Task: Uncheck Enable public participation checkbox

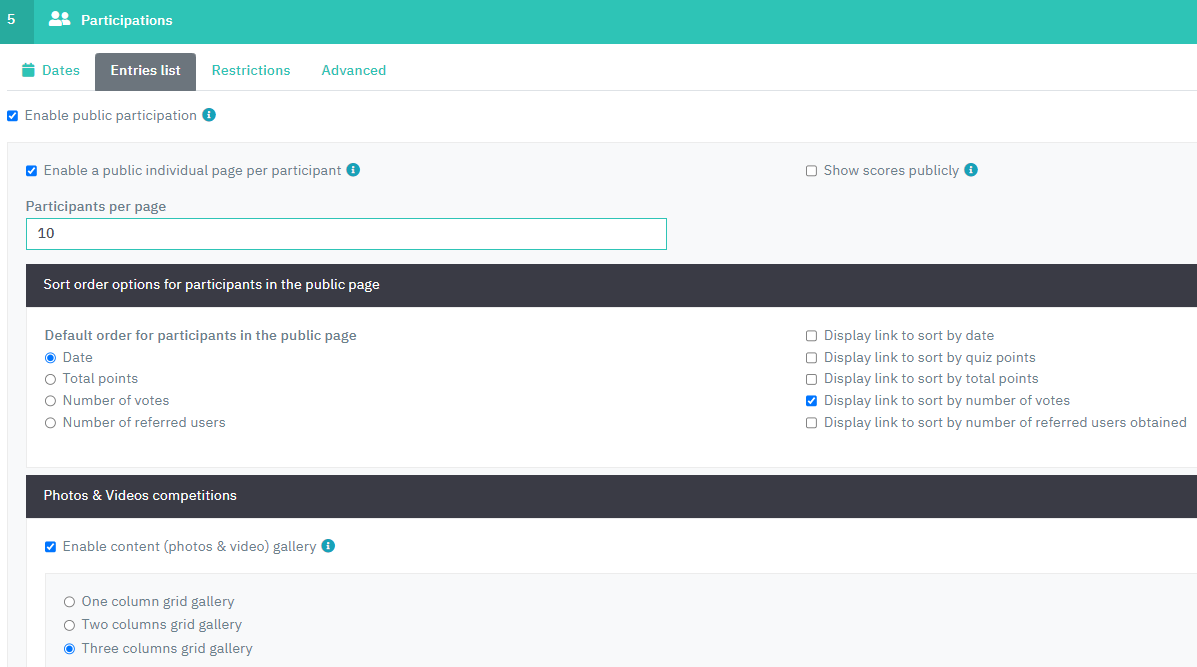Action: coord(12,116)
